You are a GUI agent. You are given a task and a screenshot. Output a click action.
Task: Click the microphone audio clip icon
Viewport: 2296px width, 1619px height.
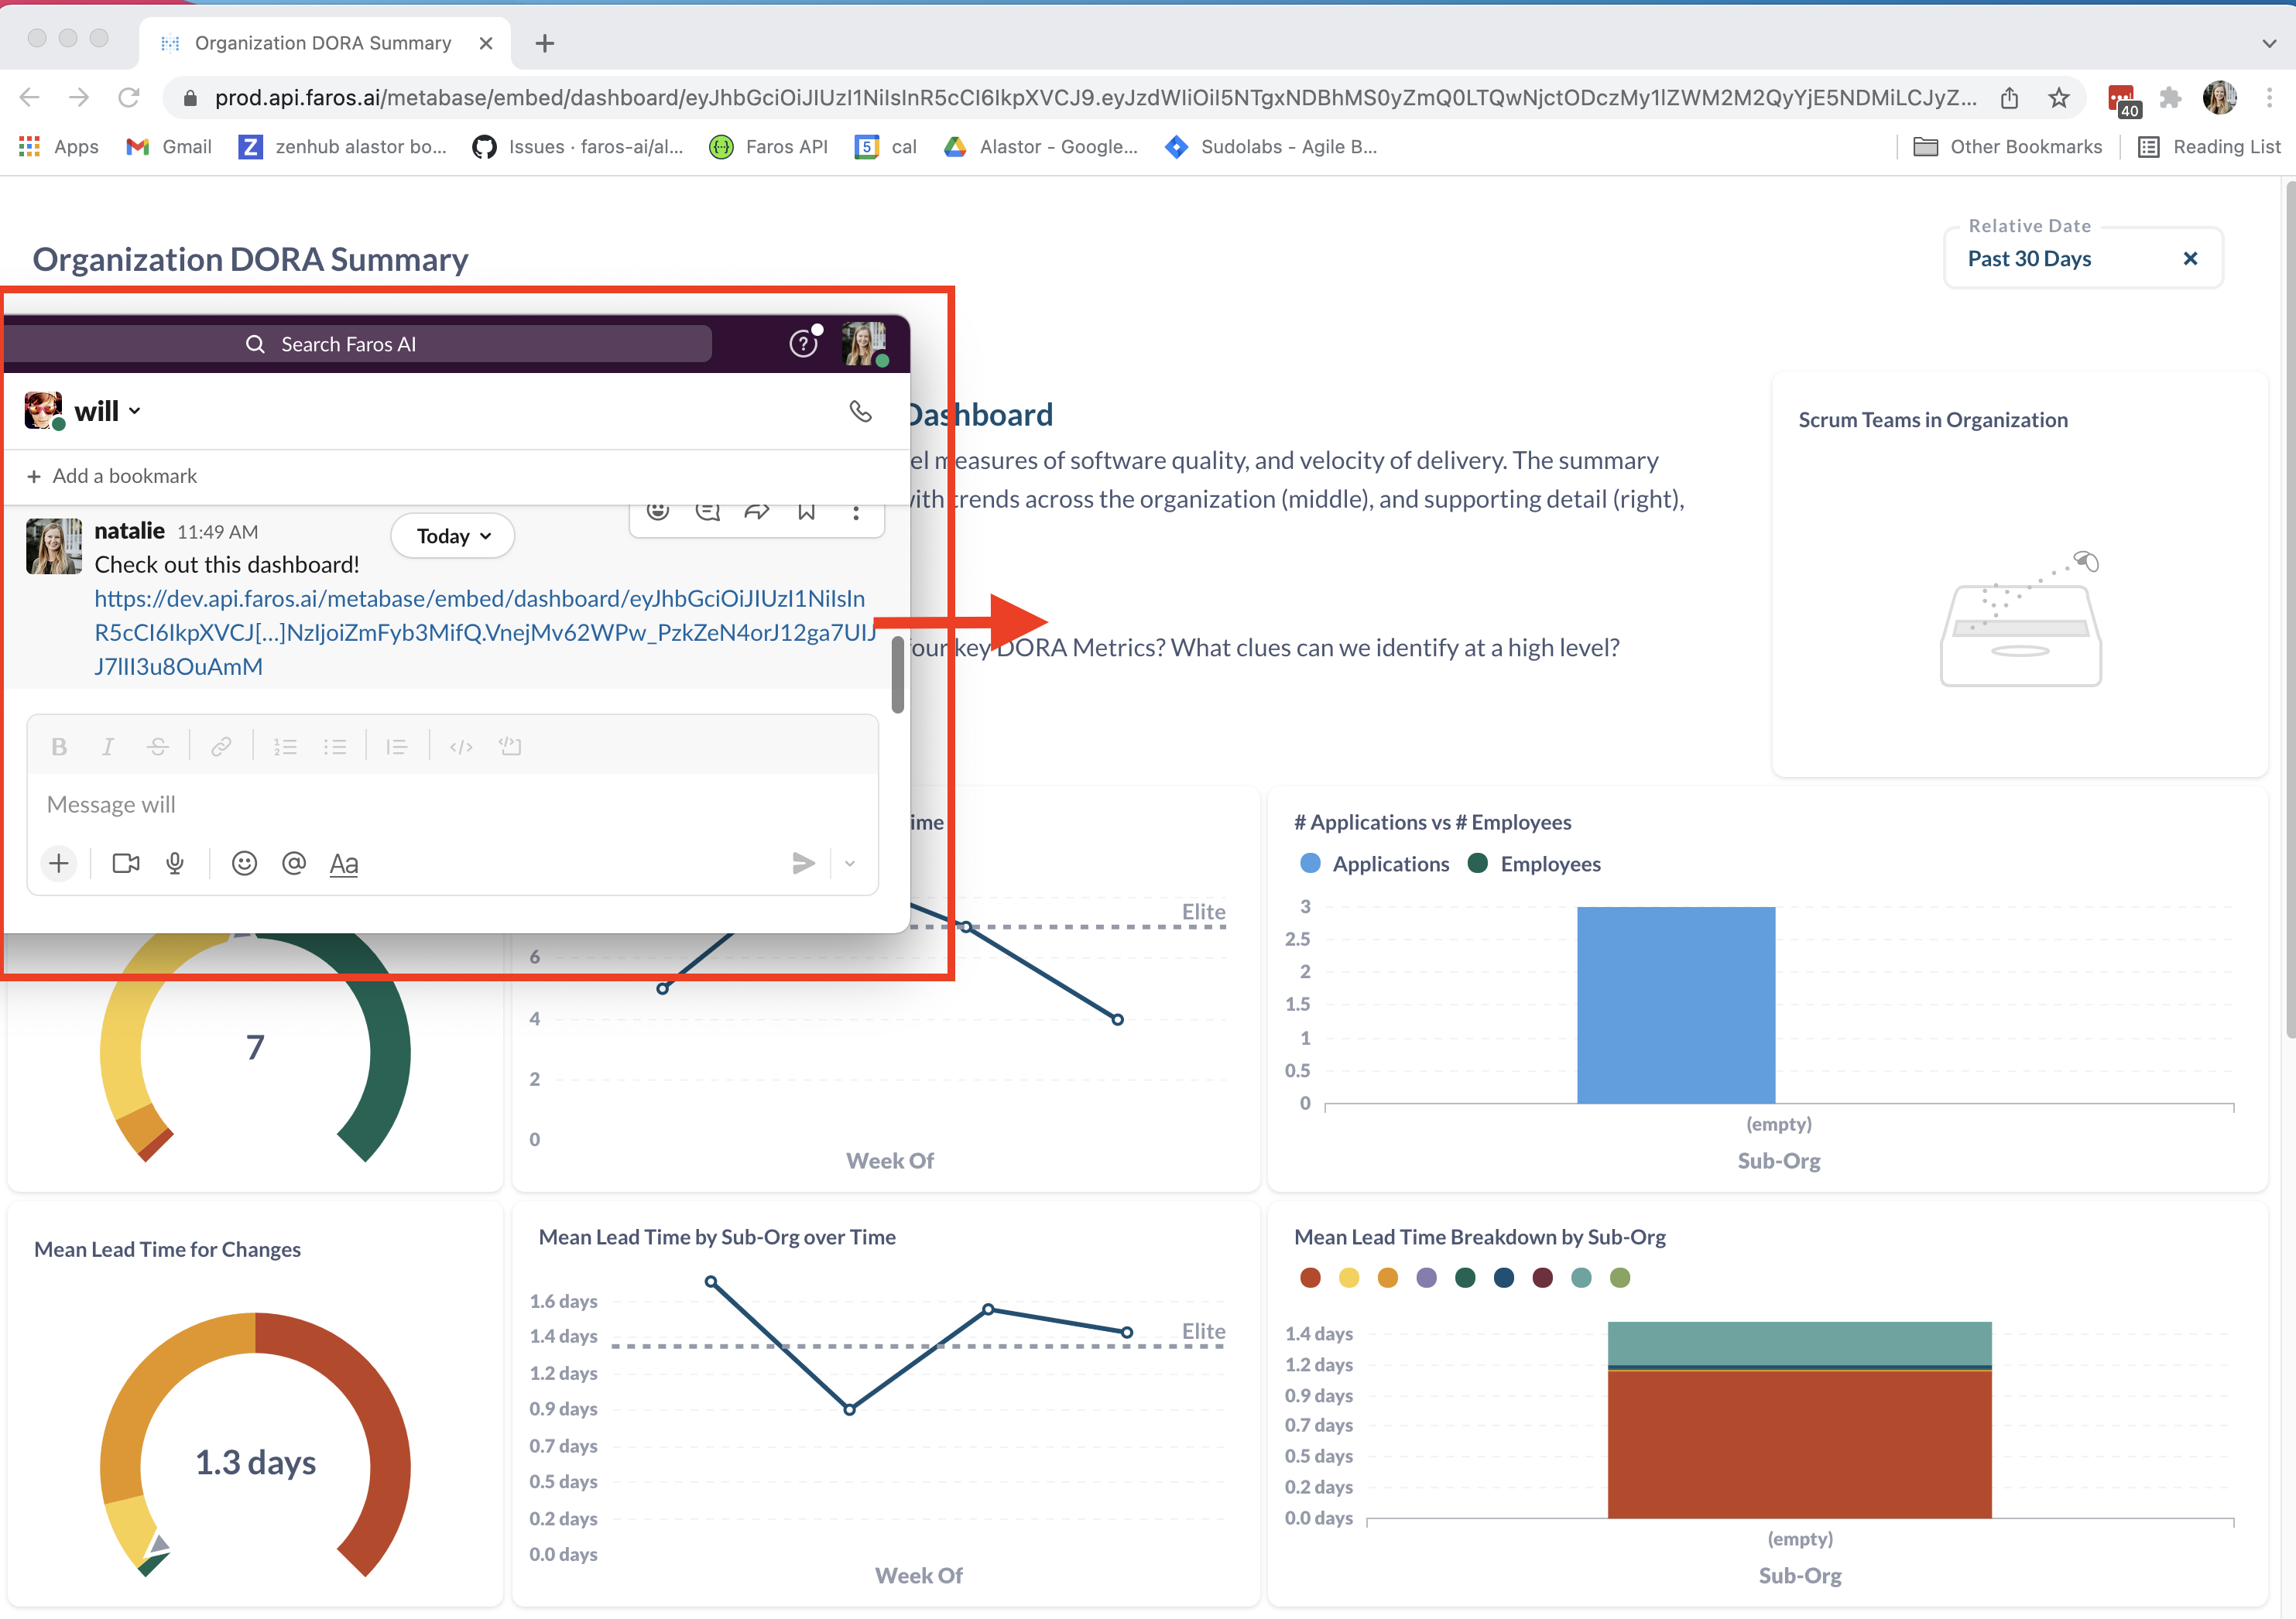[x=175, y=863]
